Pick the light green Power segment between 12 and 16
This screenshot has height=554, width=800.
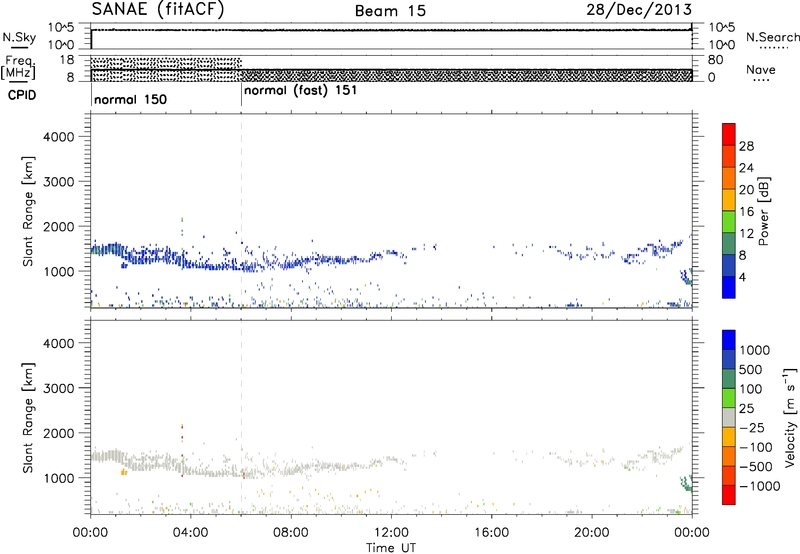pos(729,221)
